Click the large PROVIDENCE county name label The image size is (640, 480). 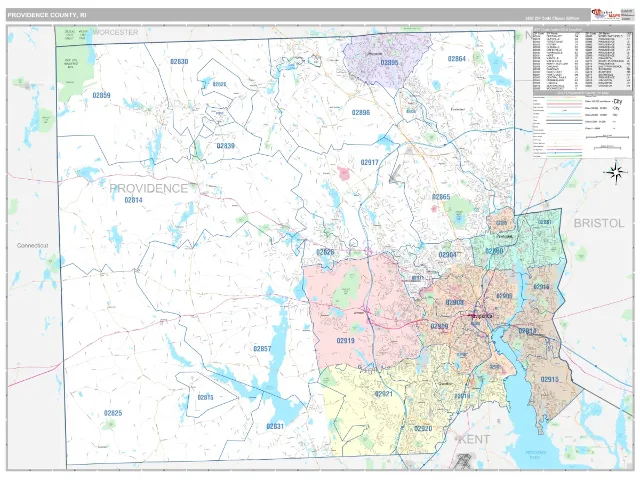[x=149, y=188]
